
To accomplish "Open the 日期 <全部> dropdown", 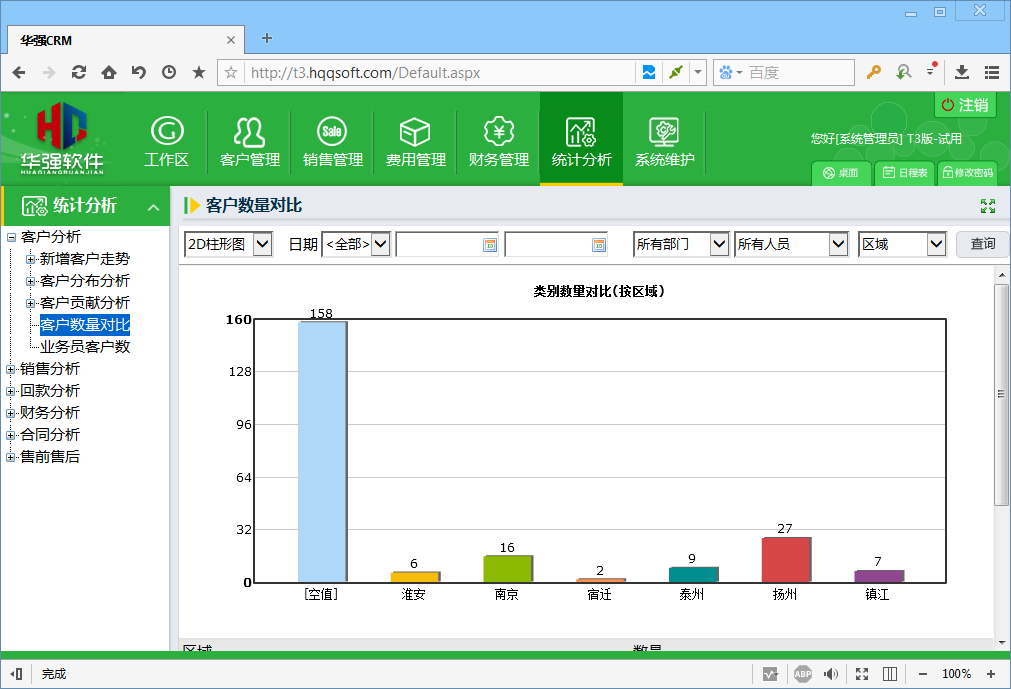I will (x=356, y=244).
